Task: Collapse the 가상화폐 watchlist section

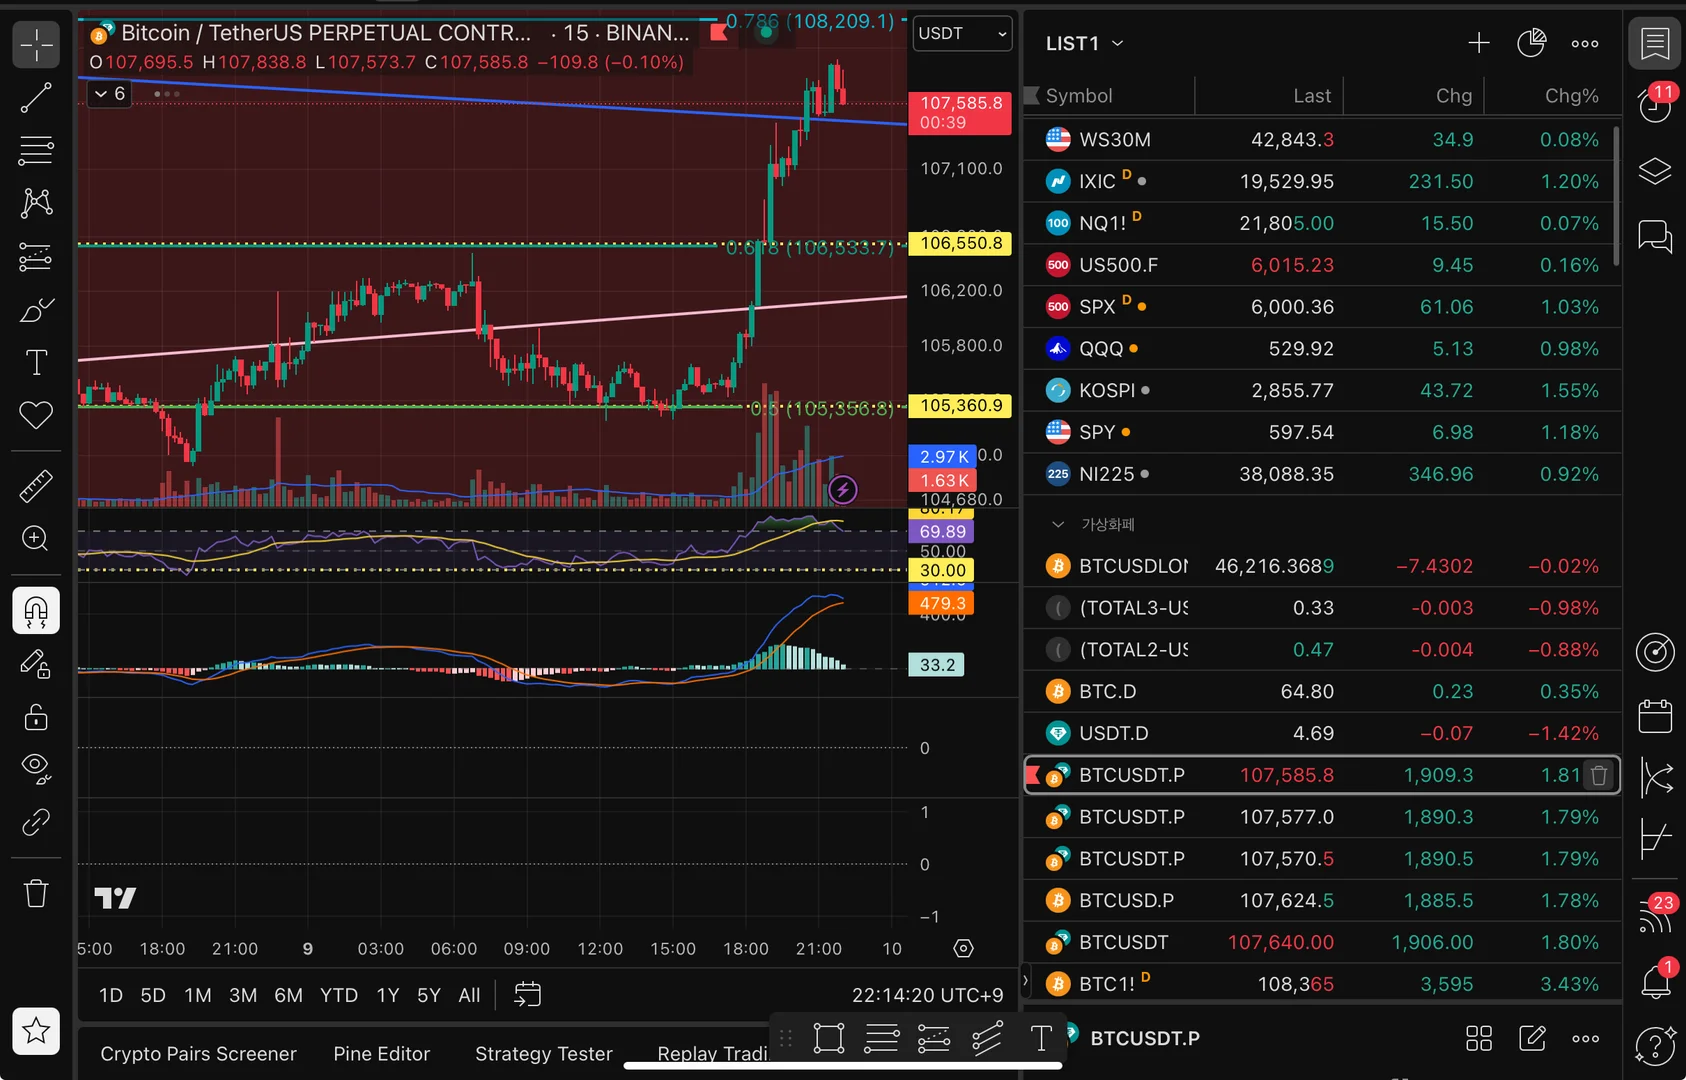Action: pos(1057,524)
